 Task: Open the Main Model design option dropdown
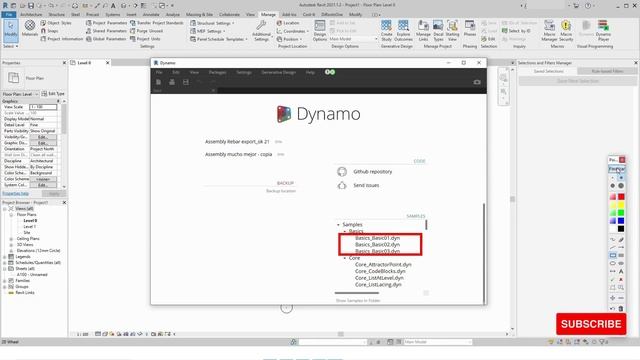[353, 39]
